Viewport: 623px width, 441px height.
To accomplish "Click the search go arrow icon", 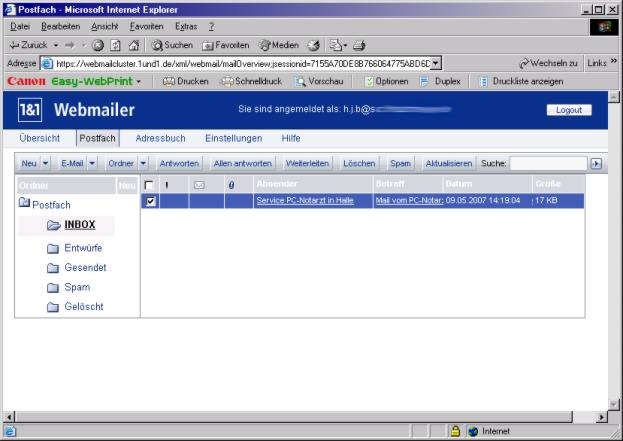I will 596,163.
